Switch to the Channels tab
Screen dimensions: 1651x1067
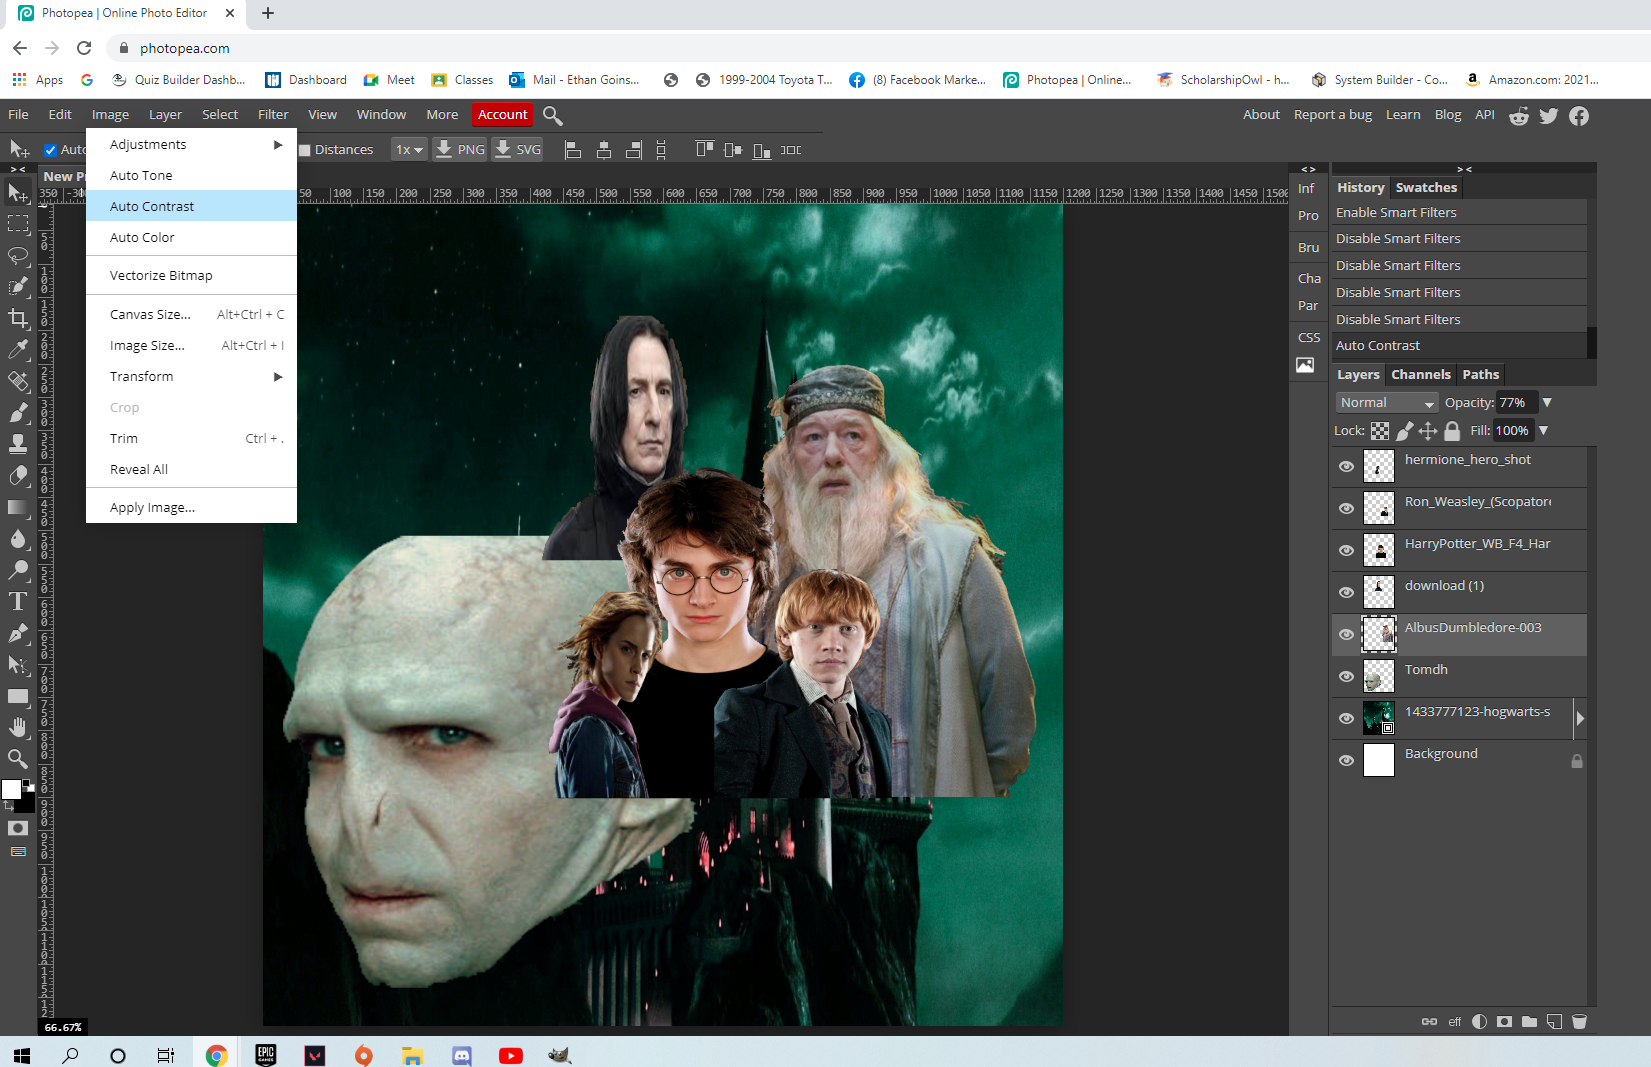pyautogui.click(x=1420, y=375)
